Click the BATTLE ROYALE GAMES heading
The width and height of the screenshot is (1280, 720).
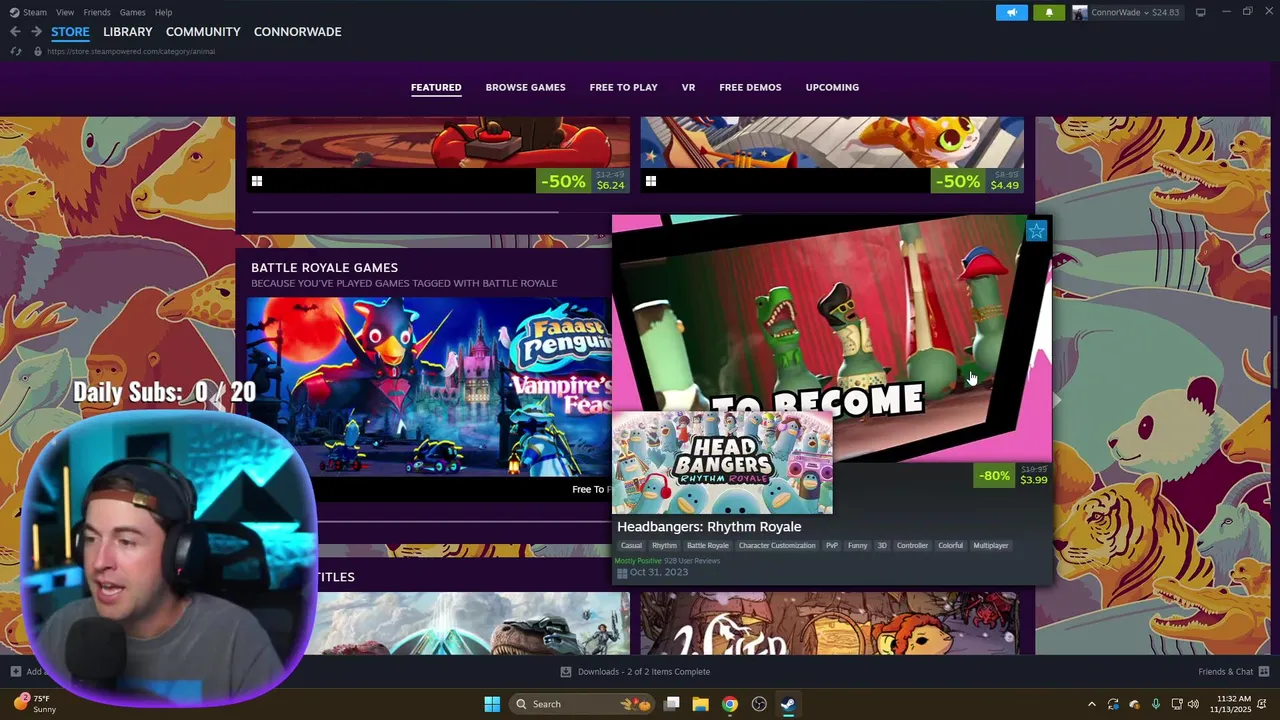point(324,267)
